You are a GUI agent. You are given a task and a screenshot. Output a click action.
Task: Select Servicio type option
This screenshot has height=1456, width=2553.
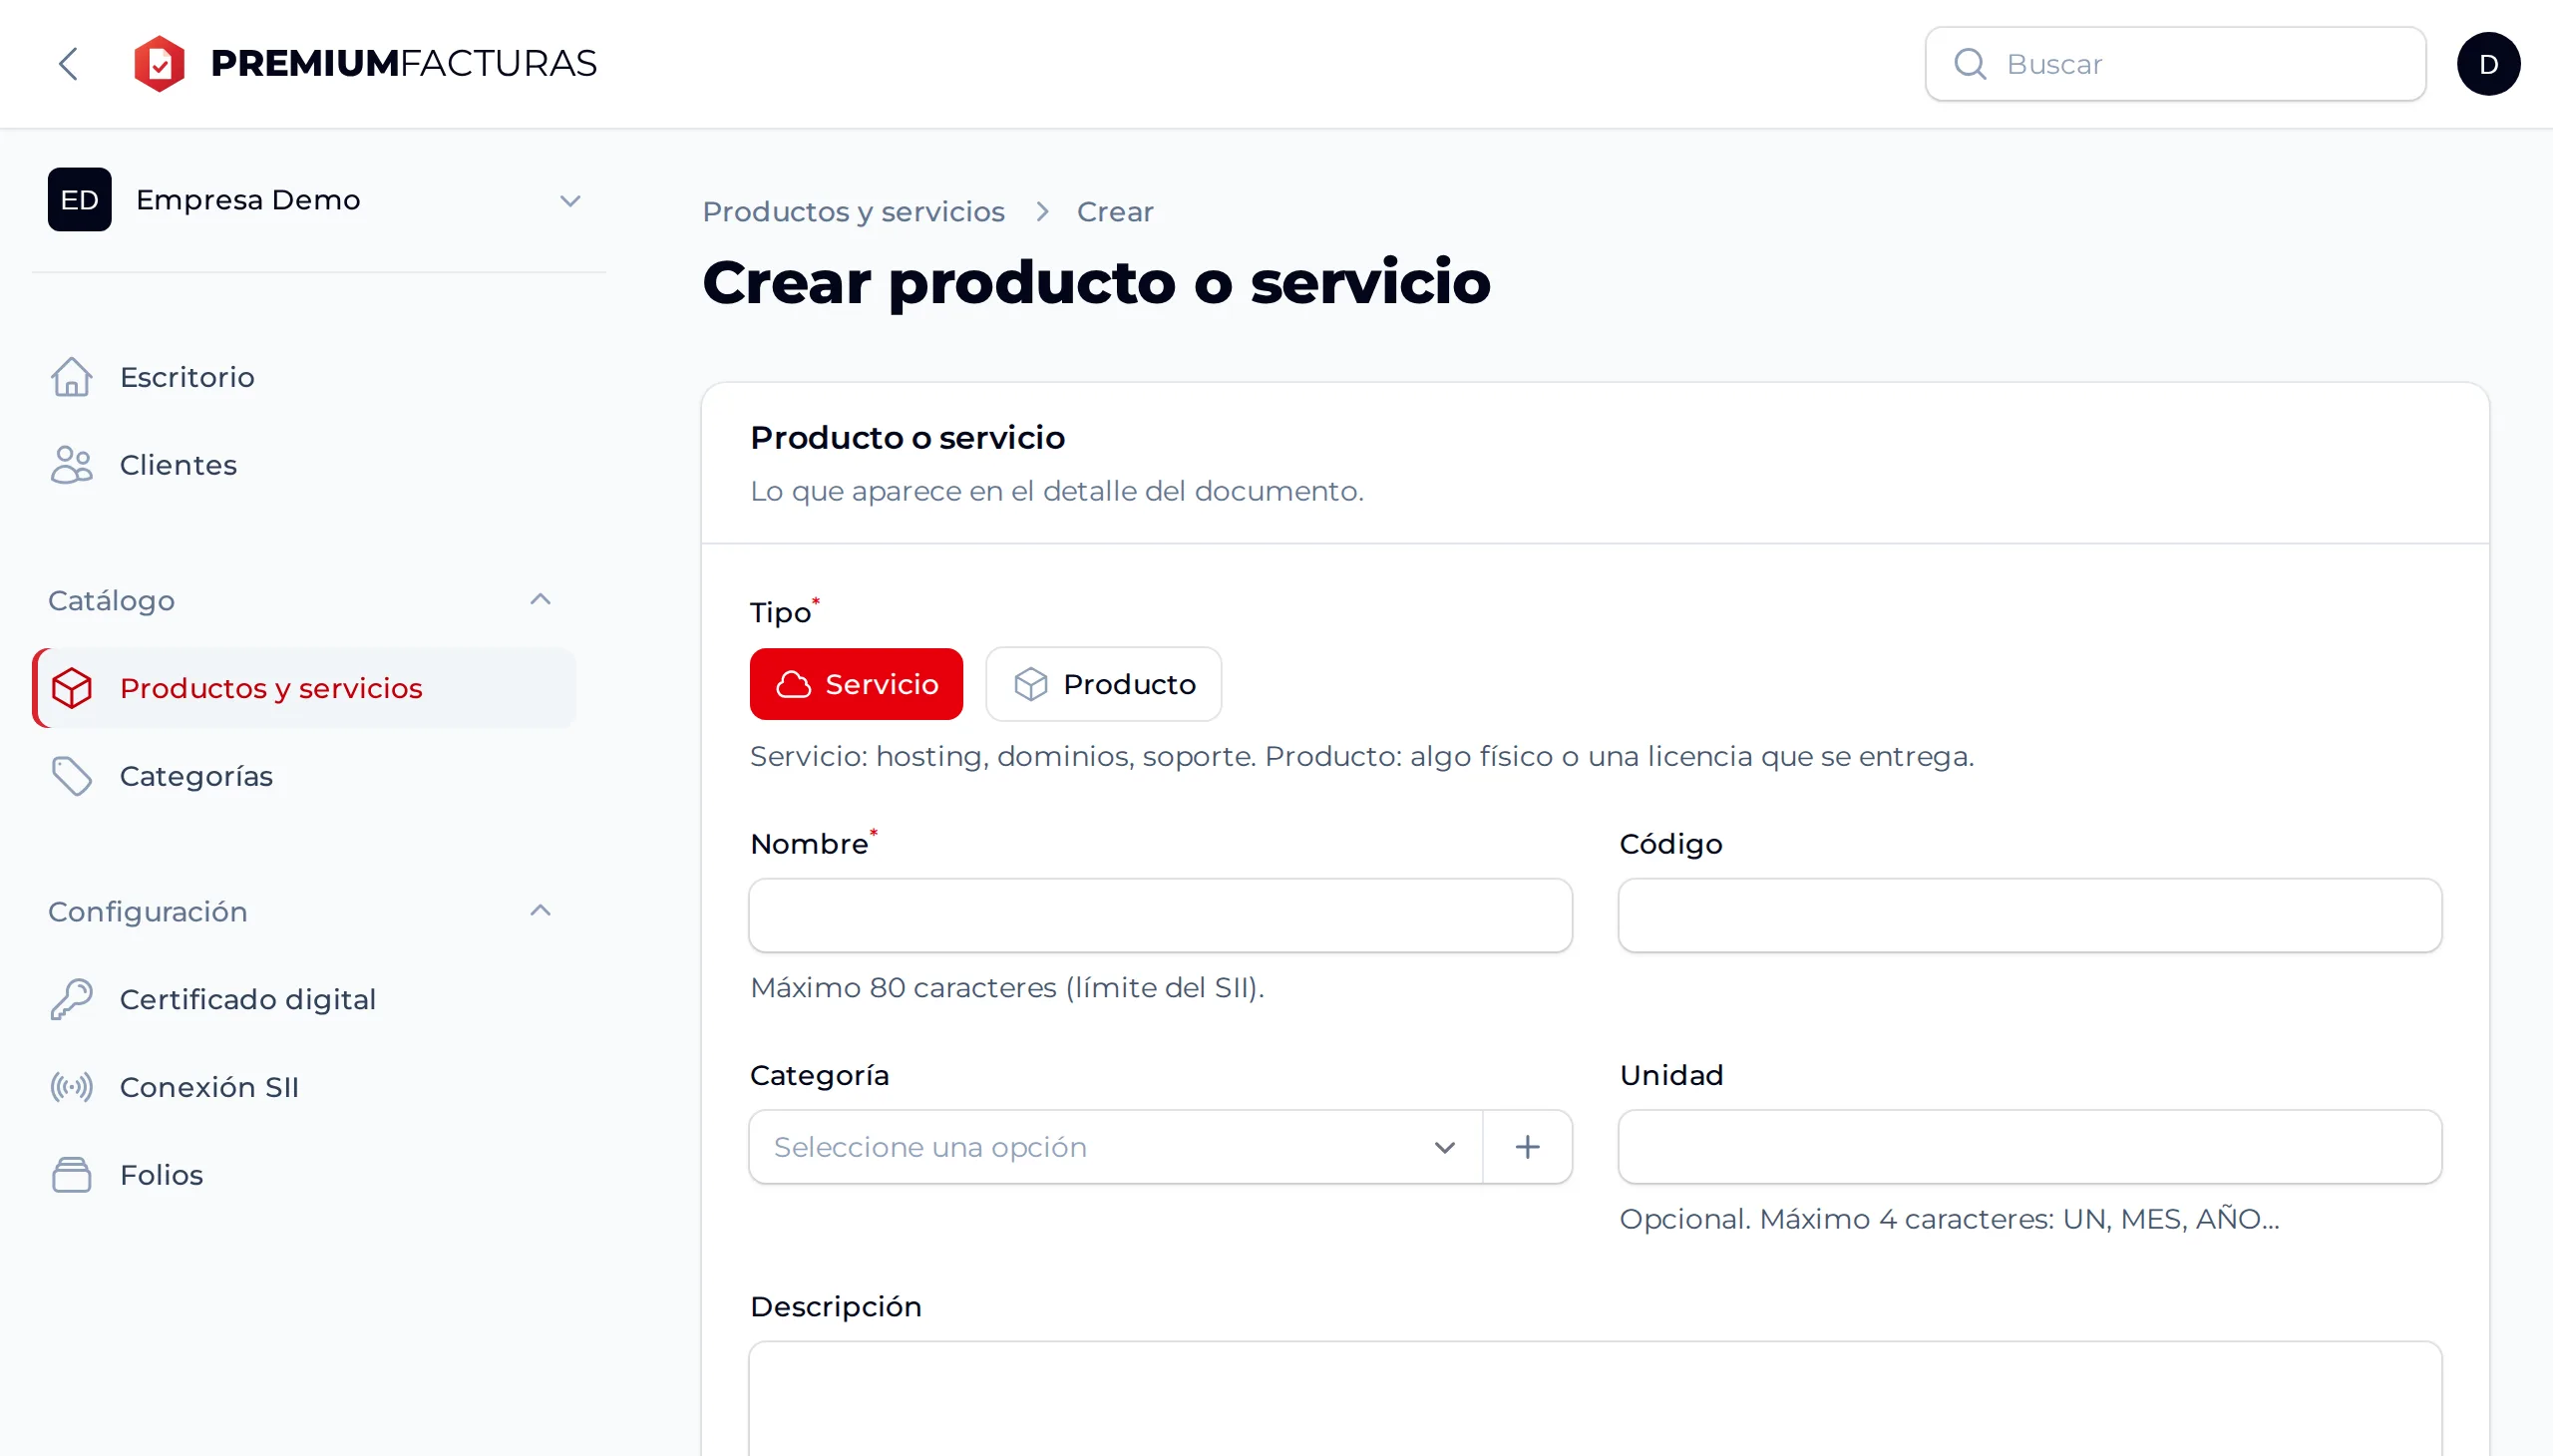click(856, 684)
